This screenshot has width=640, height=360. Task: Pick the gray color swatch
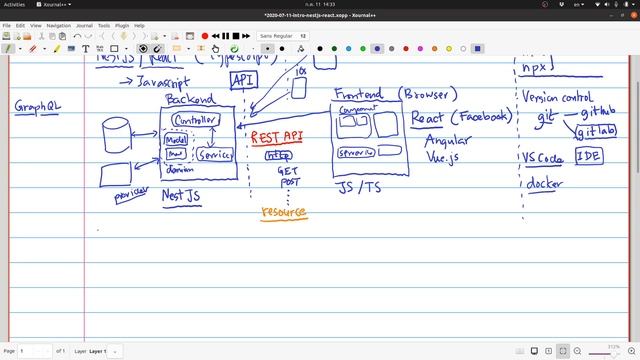click(391, 49)
